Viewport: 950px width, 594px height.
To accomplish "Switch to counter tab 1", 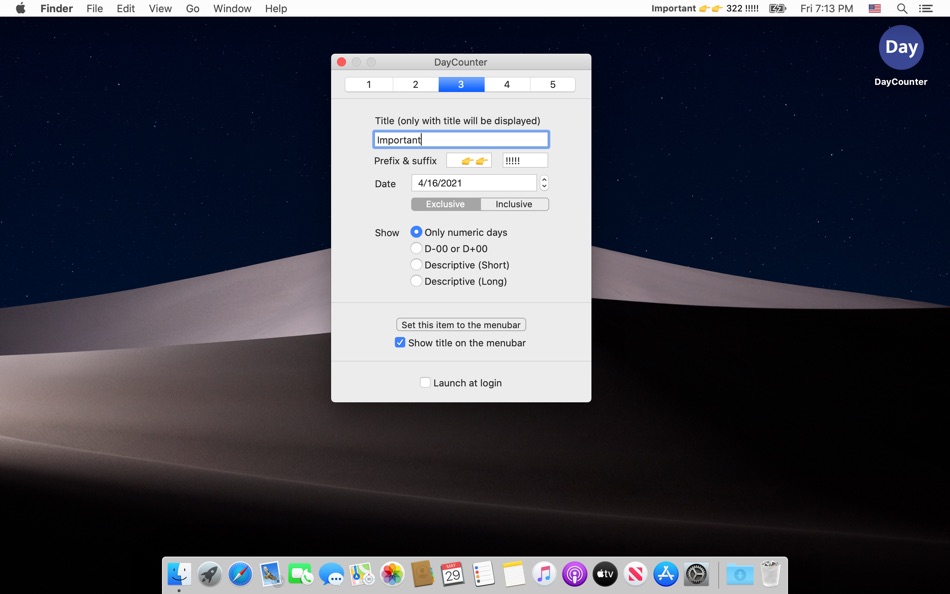I will 369,84.
